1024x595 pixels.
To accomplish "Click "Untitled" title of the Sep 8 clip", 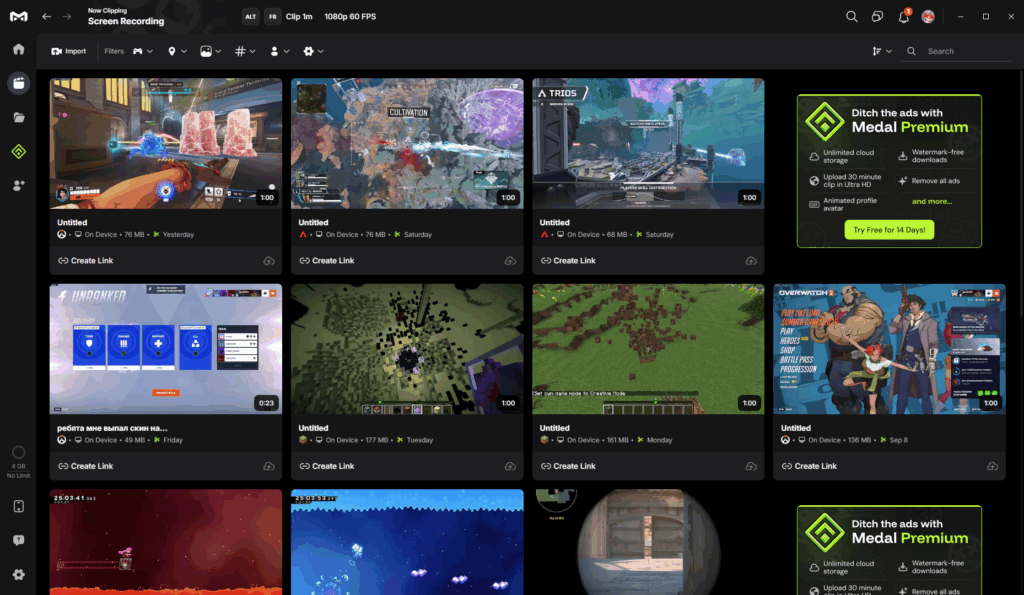I will tap(796, 428).
